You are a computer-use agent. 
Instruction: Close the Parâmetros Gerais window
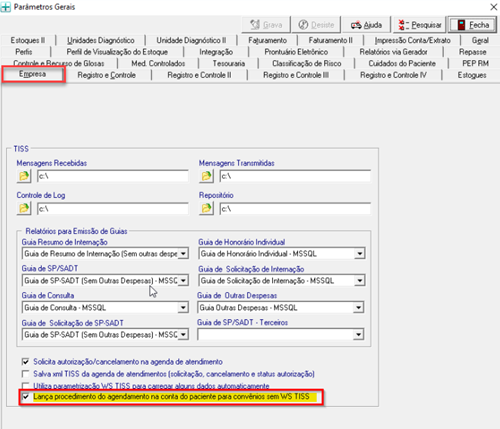[494, 7]
